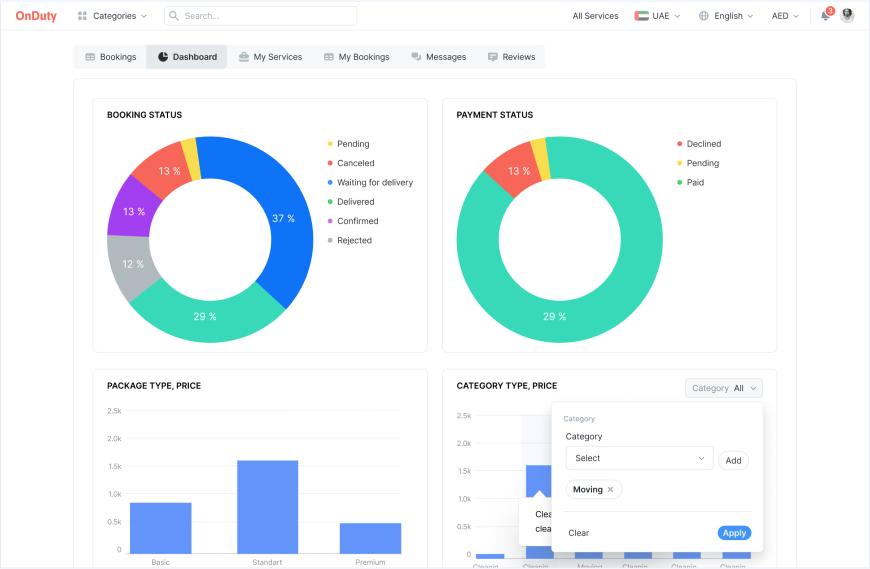Image resolution: width=870 pixels, height=569 pixels.
Task: Click the All Services link
Action: tap(595, 16)
